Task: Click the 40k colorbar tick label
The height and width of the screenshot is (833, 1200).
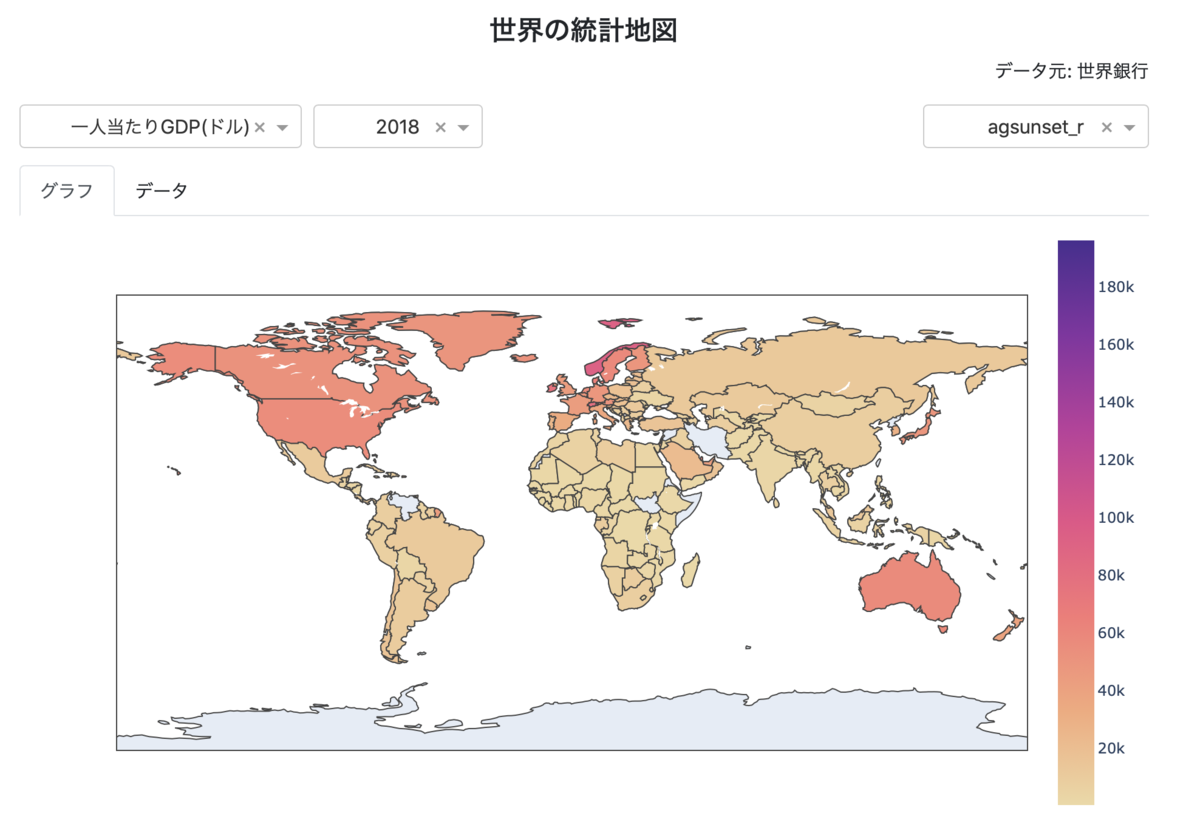Action: coord(1111,691)
